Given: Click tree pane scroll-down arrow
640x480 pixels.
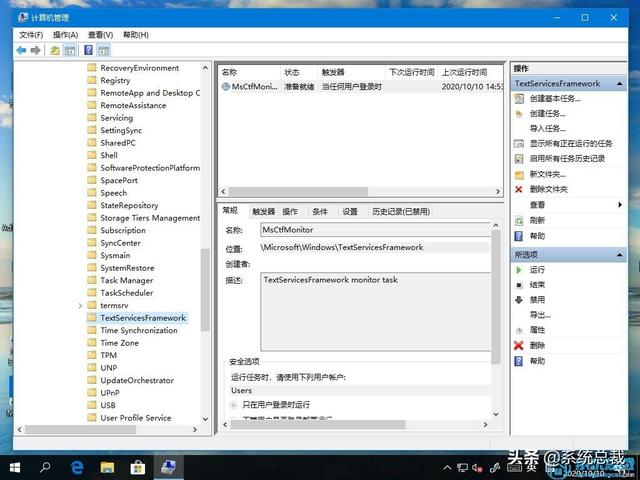Looking at the screenshot, I should coord(205,419).
